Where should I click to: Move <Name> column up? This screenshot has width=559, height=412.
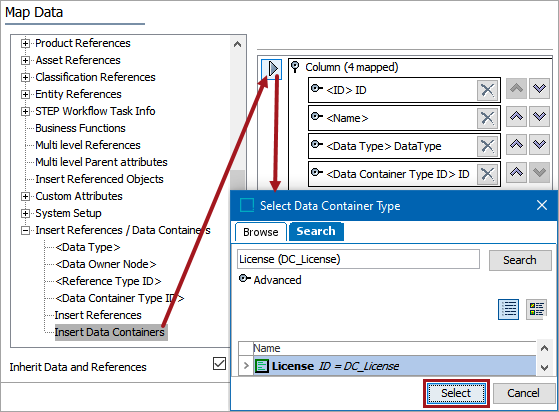[x=516, y=116]
